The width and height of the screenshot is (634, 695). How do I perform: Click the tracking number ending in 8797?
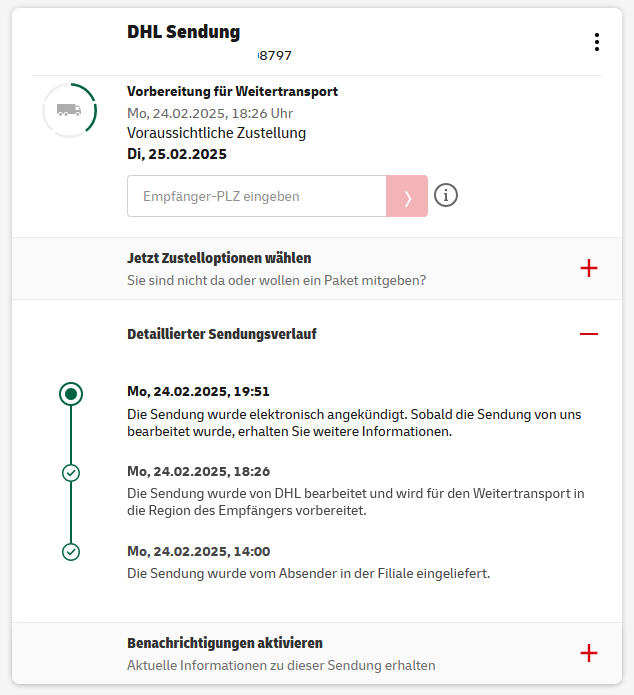(x=274, y=55)
